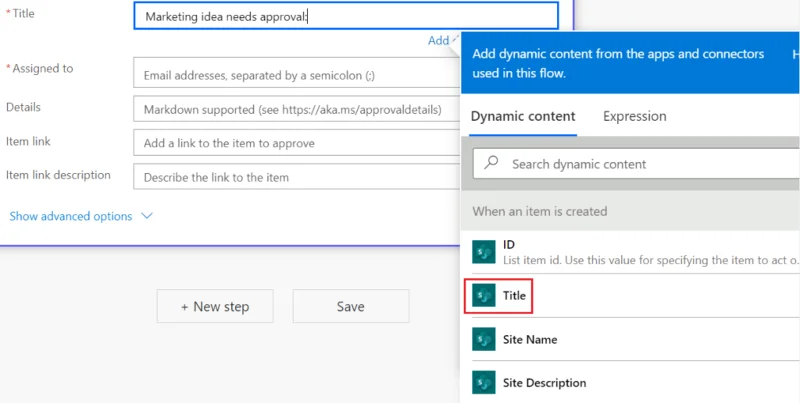Click the Add dynamic content link
The image size is (800, 403).
click(x=443, y=40)
